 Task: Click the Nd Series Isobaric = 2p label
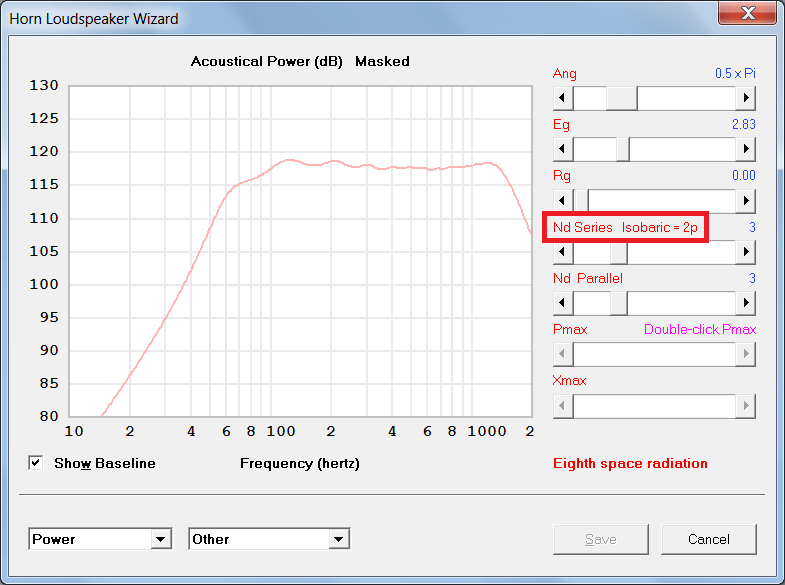[x=625, y=228]
